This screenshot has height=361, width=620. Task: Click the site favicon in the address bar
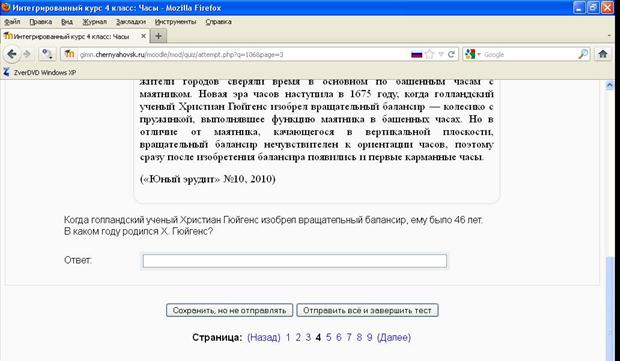pos(70,54)
